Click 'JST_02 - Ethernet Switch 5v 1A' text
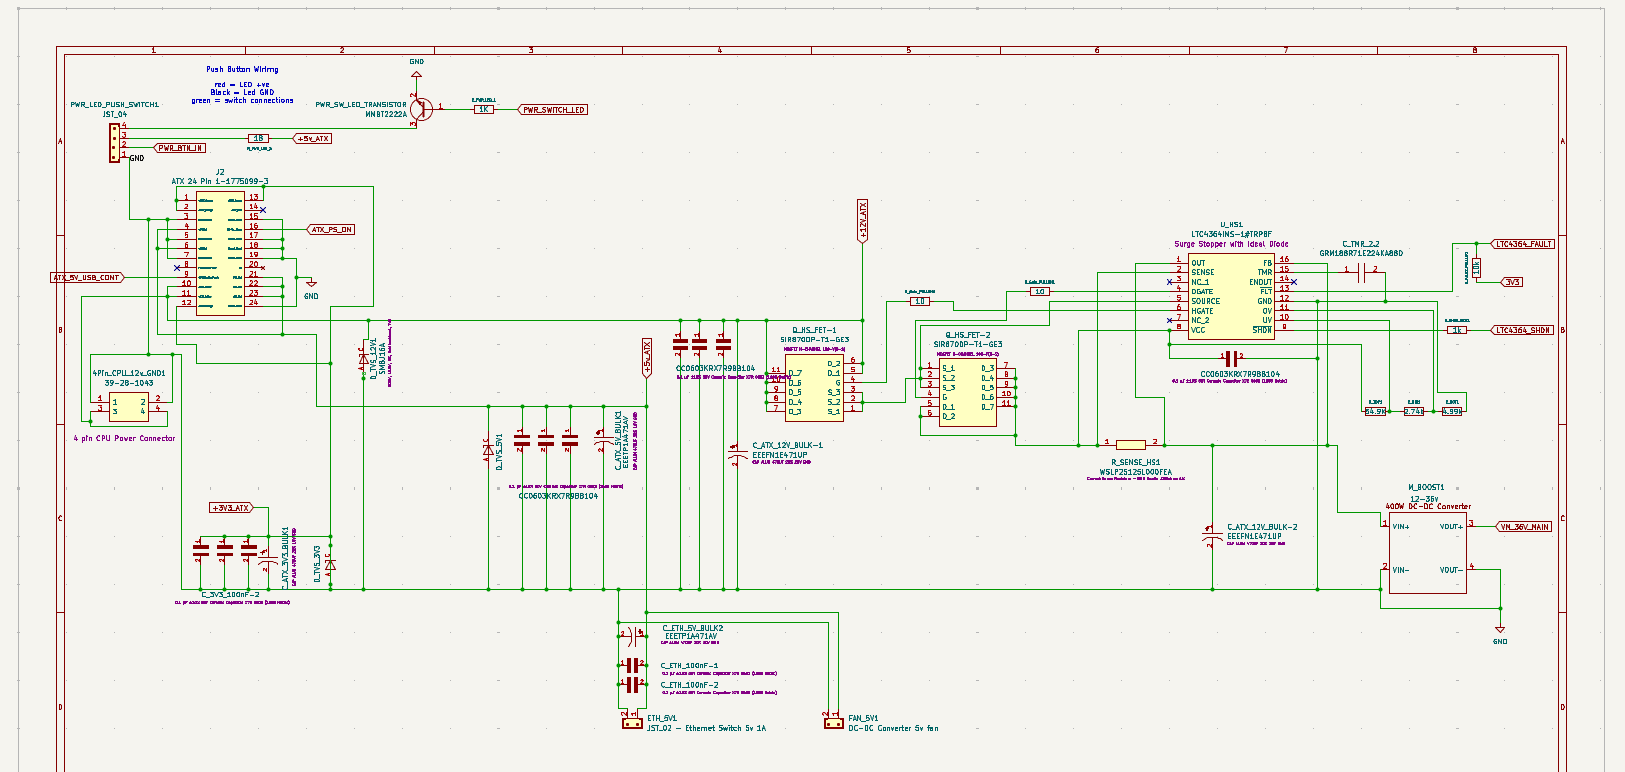The image size is (1625, 772). 706,728
